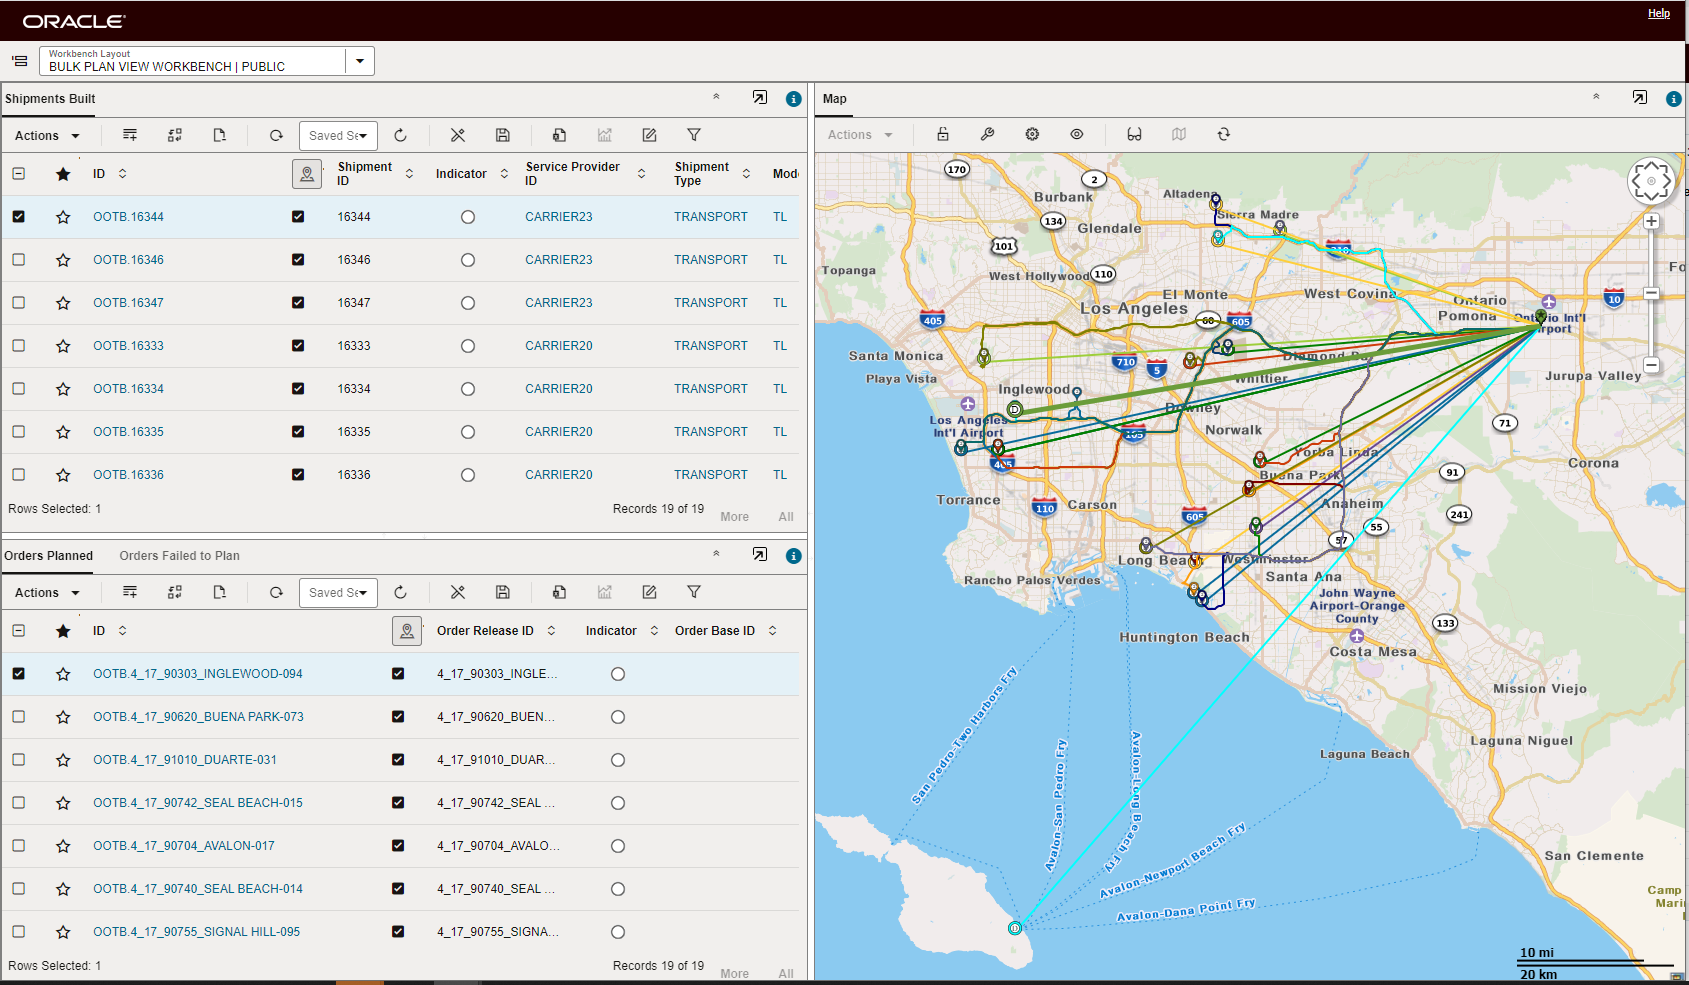Uncheck the selected OOTB.16344 row checkbox
Viewport: 1689px width, 985px height.
pyautogui.click(x=19, y=217)
